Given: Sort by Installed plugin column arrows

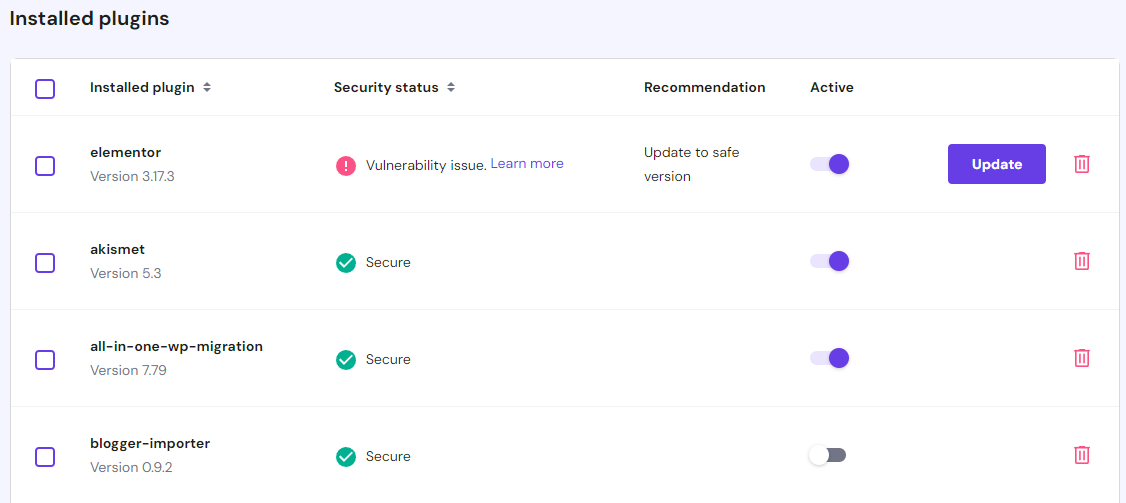Looking at the screenshot, I should pos(207,88).
